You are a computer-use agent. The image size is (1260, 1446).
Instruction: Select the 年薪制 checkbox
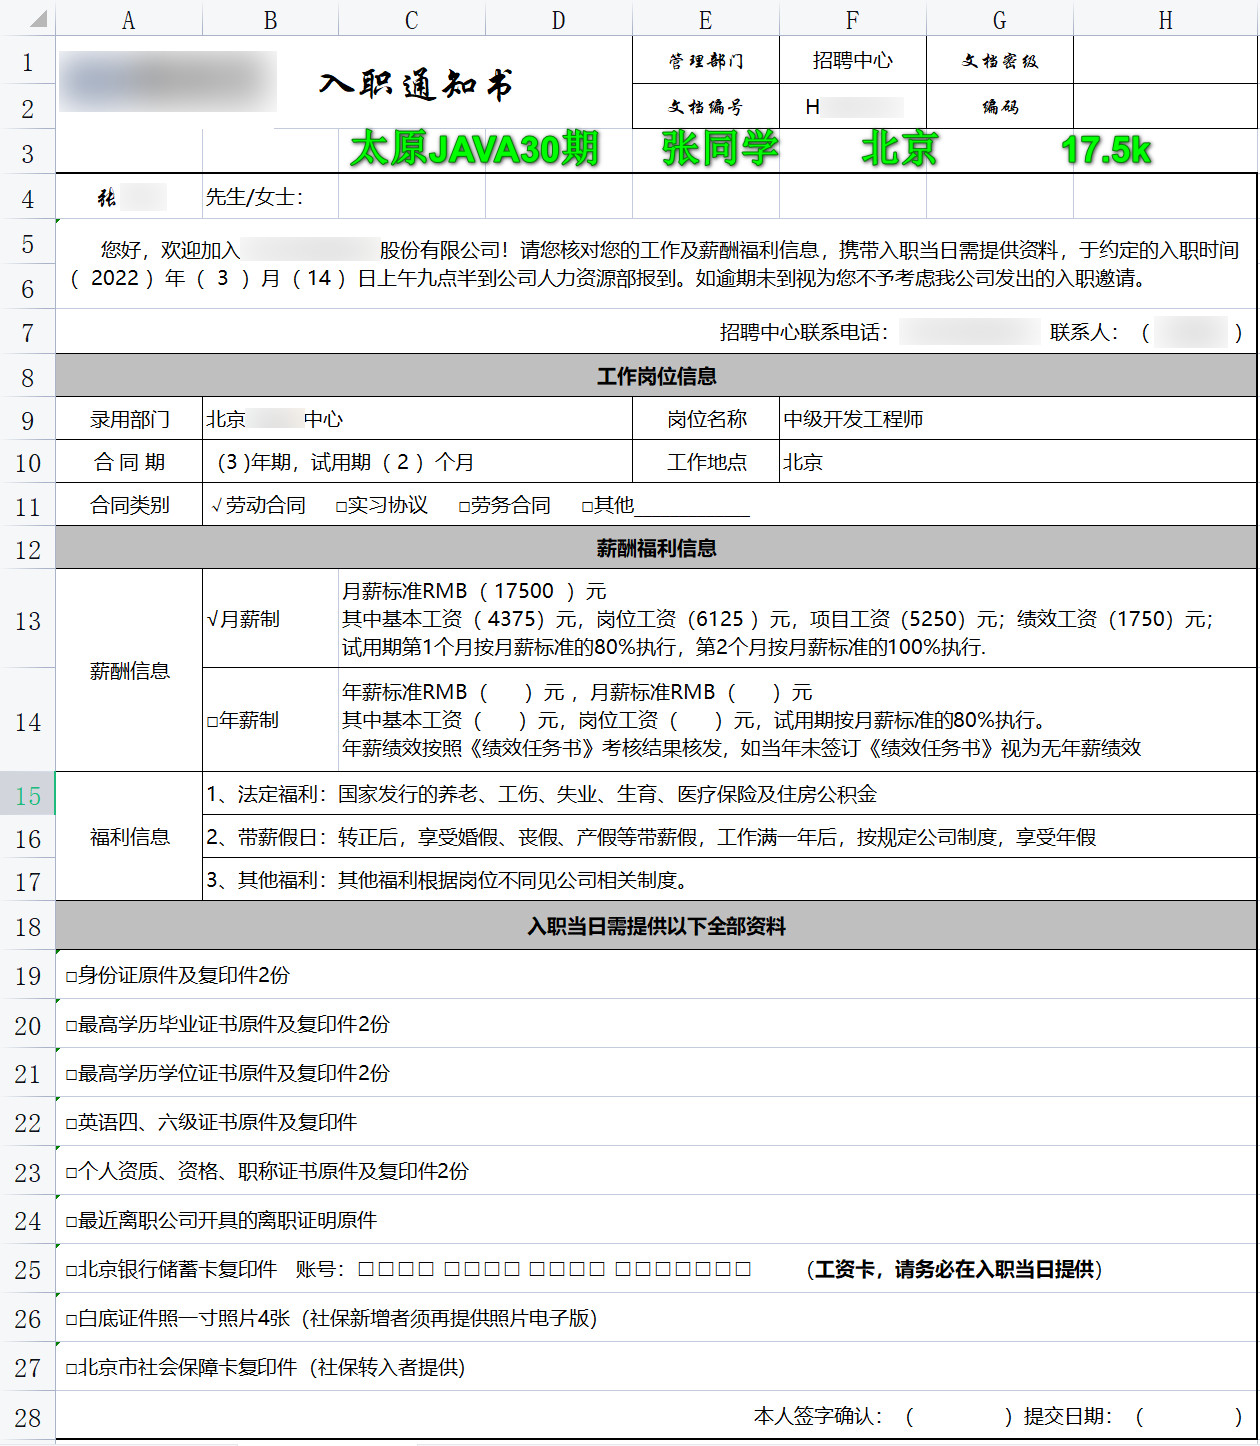click(212, 721)
